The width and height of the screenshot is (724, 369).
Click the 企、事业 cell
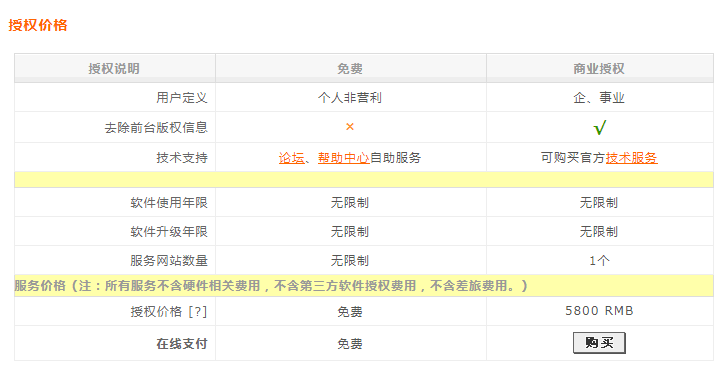tap(599, 97)
